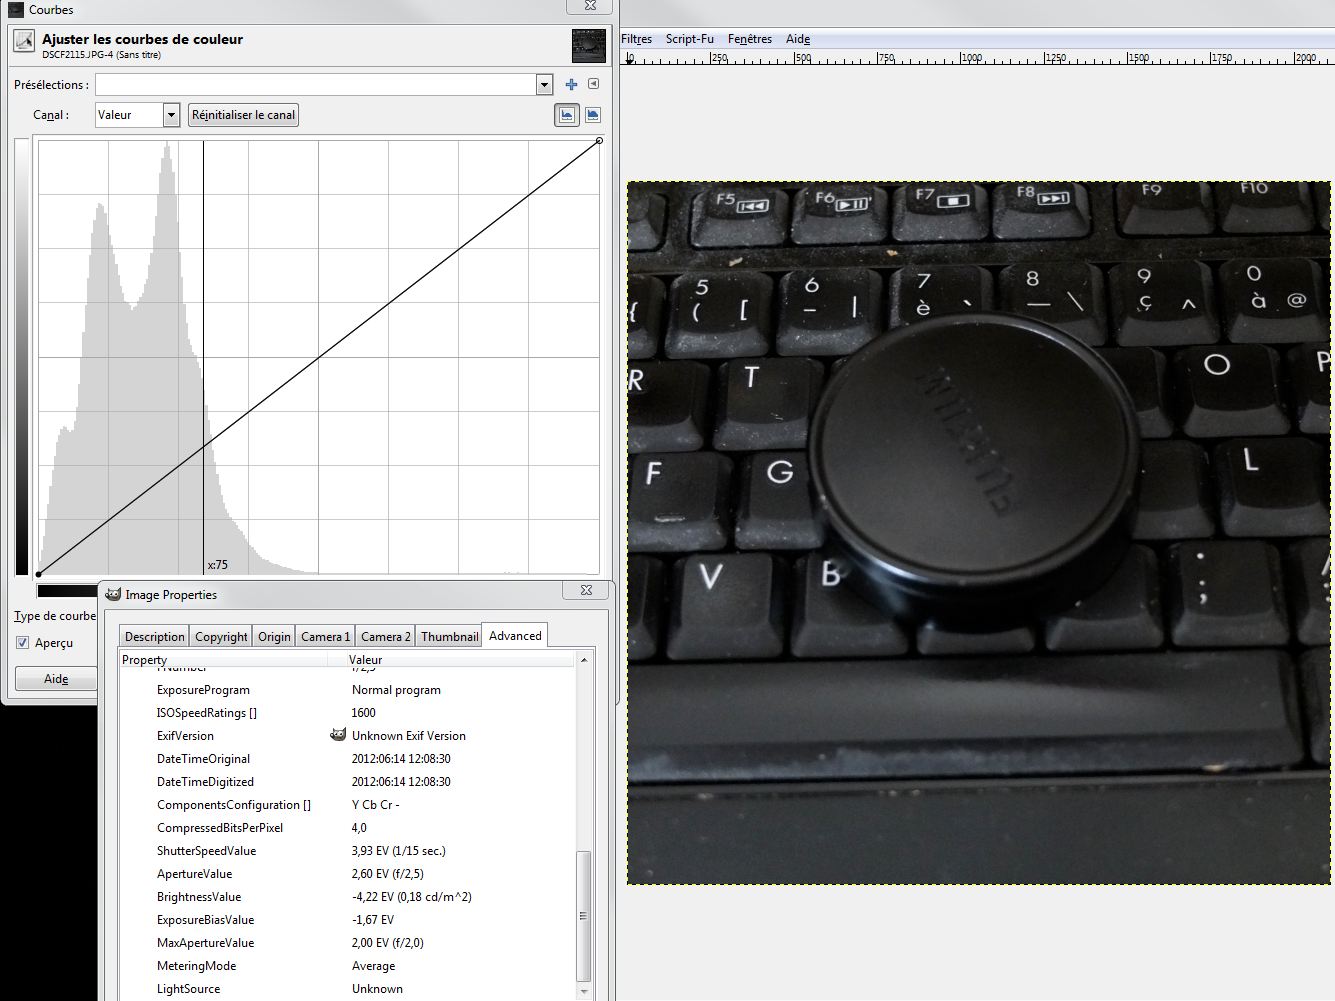The width and height of the screenshot is (1335, 1001).
Task: Open the Description tab
Action: pos(154,637)
